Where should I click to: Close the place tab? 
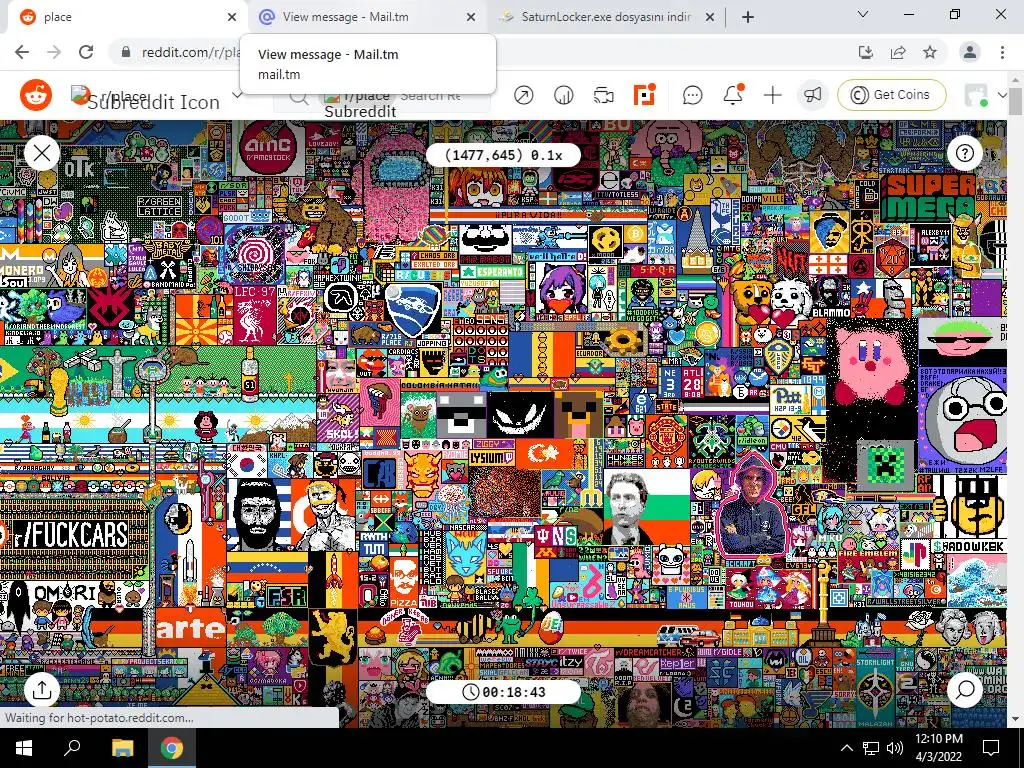point(232,17)
